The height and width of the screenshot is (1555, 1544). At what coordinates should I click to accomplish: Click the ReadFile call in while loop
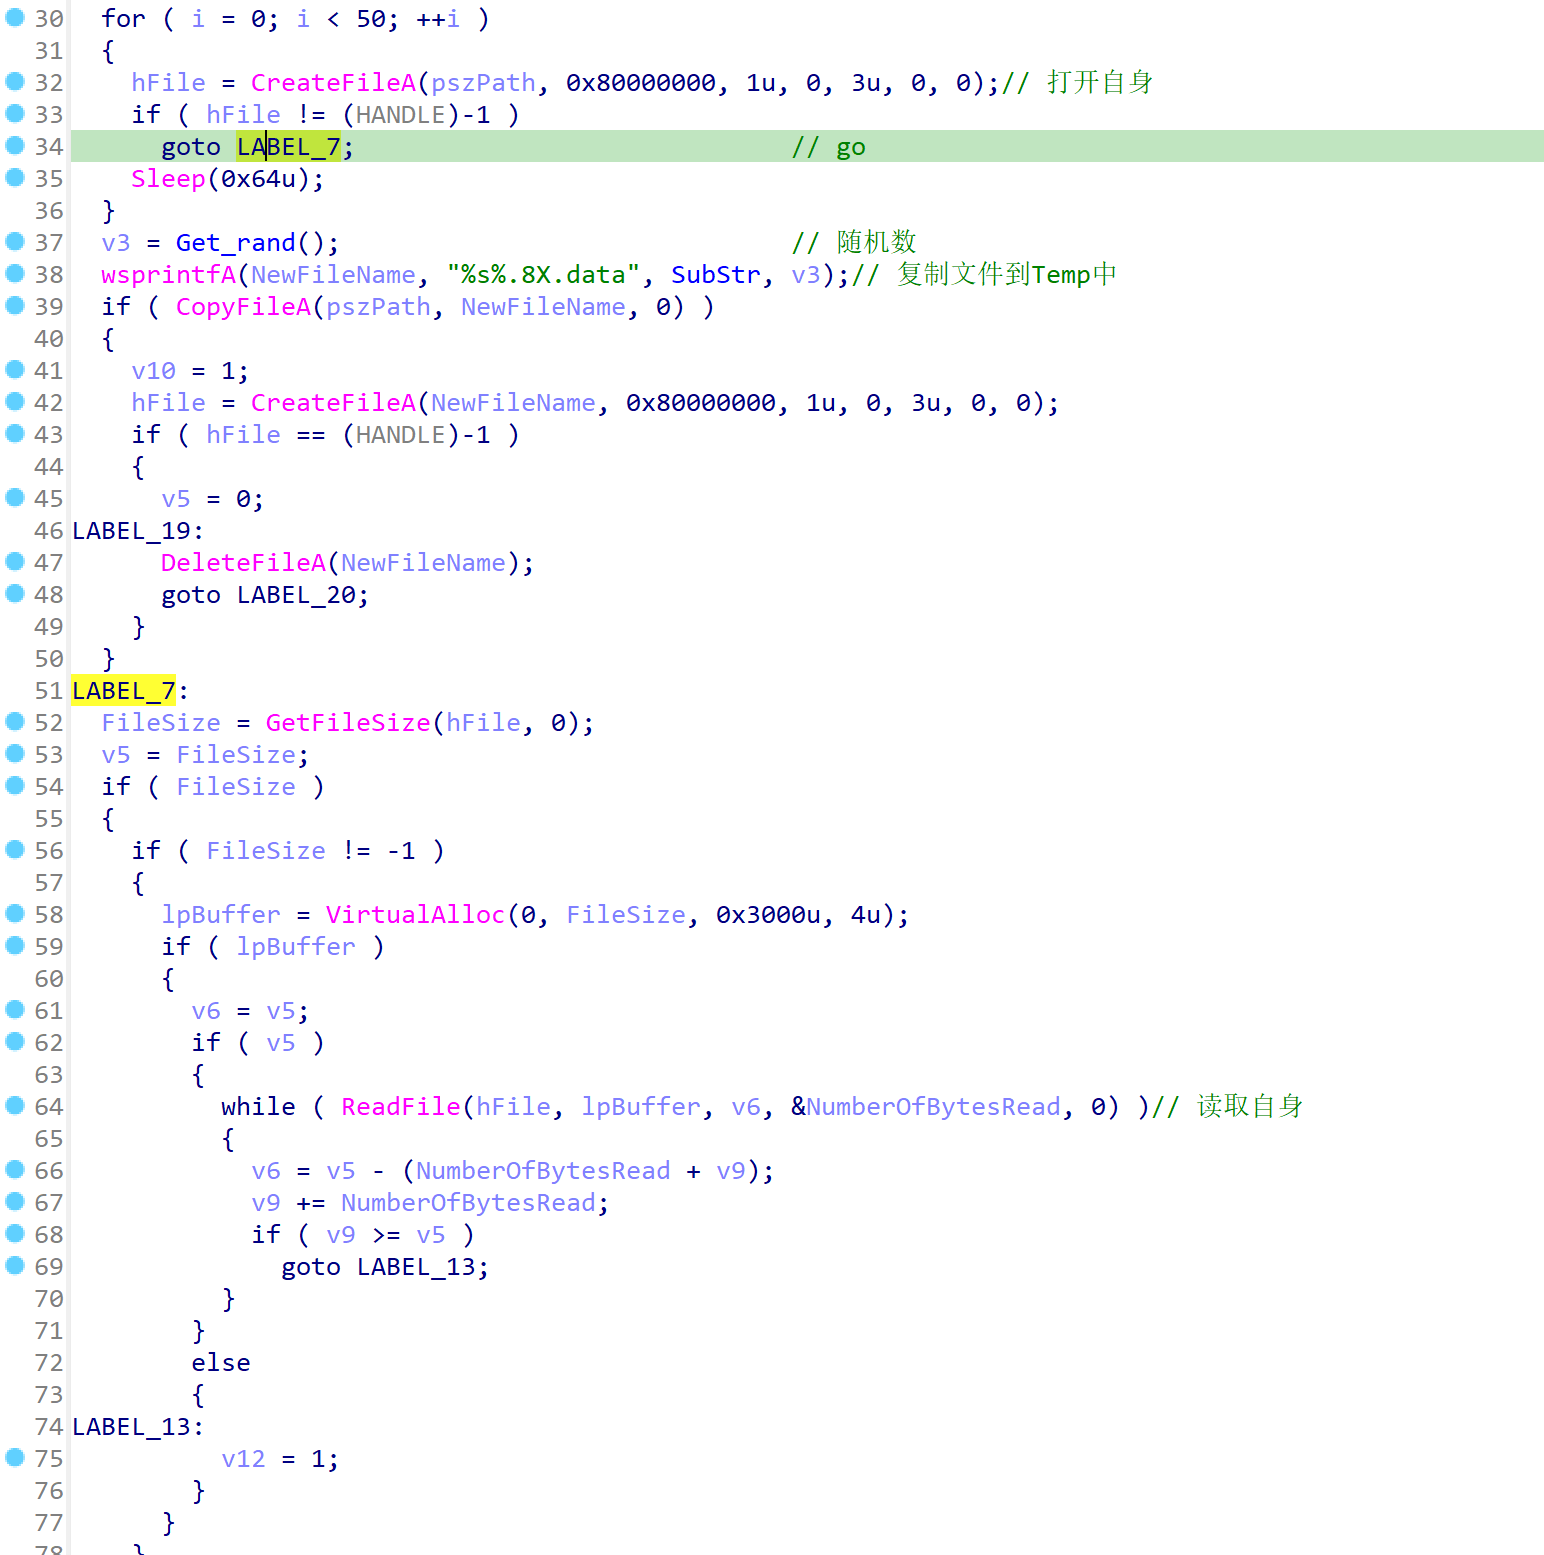point(400,1107)
